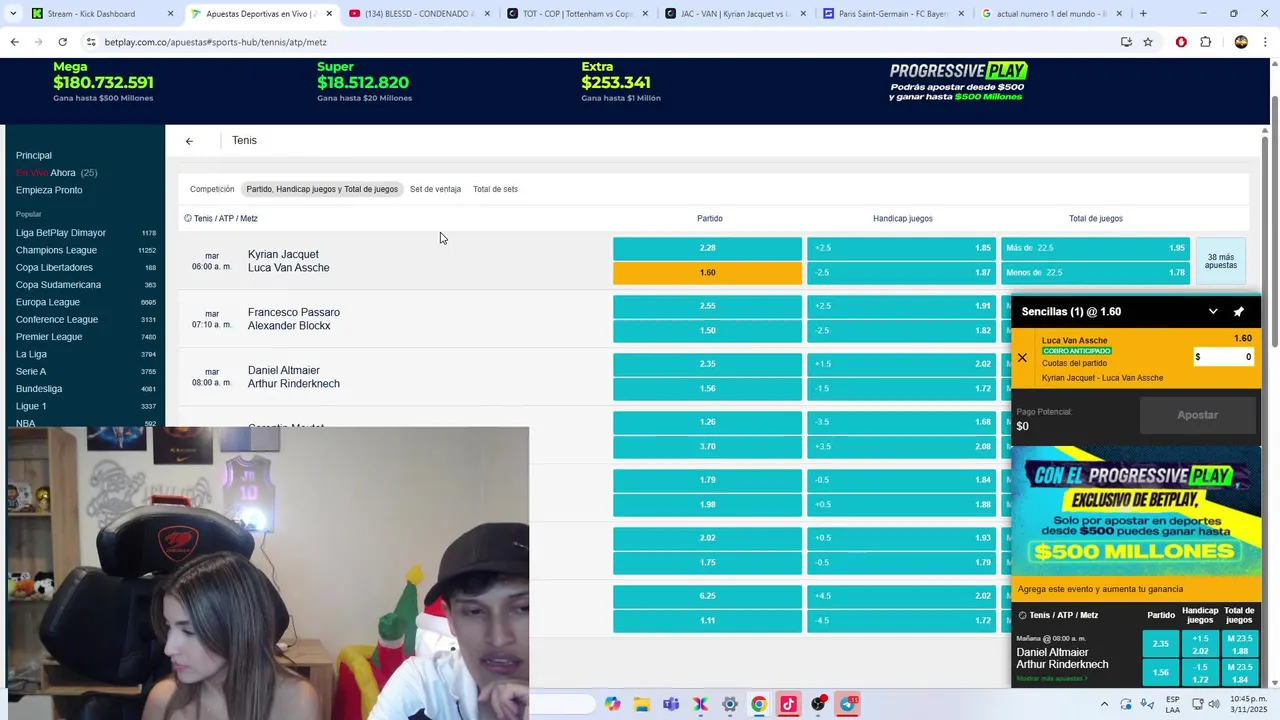Select handicap +2.5 at 1.85 for Jacquet
The image size is (1280, 720).
[901, 248]
